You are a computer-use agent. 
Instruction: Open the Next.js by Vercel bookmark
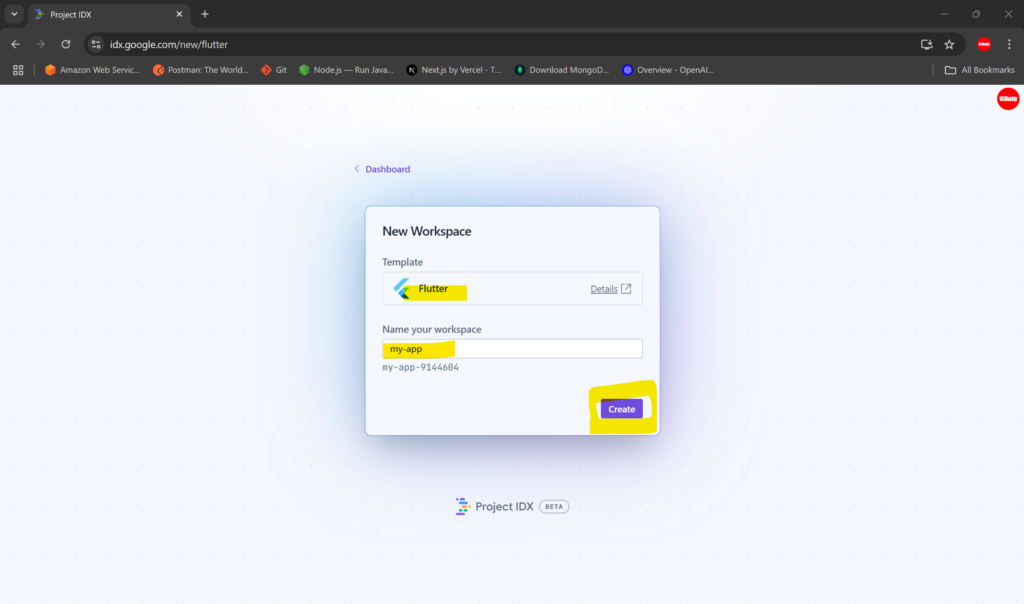pyautogui.click(x=454, y=70)
